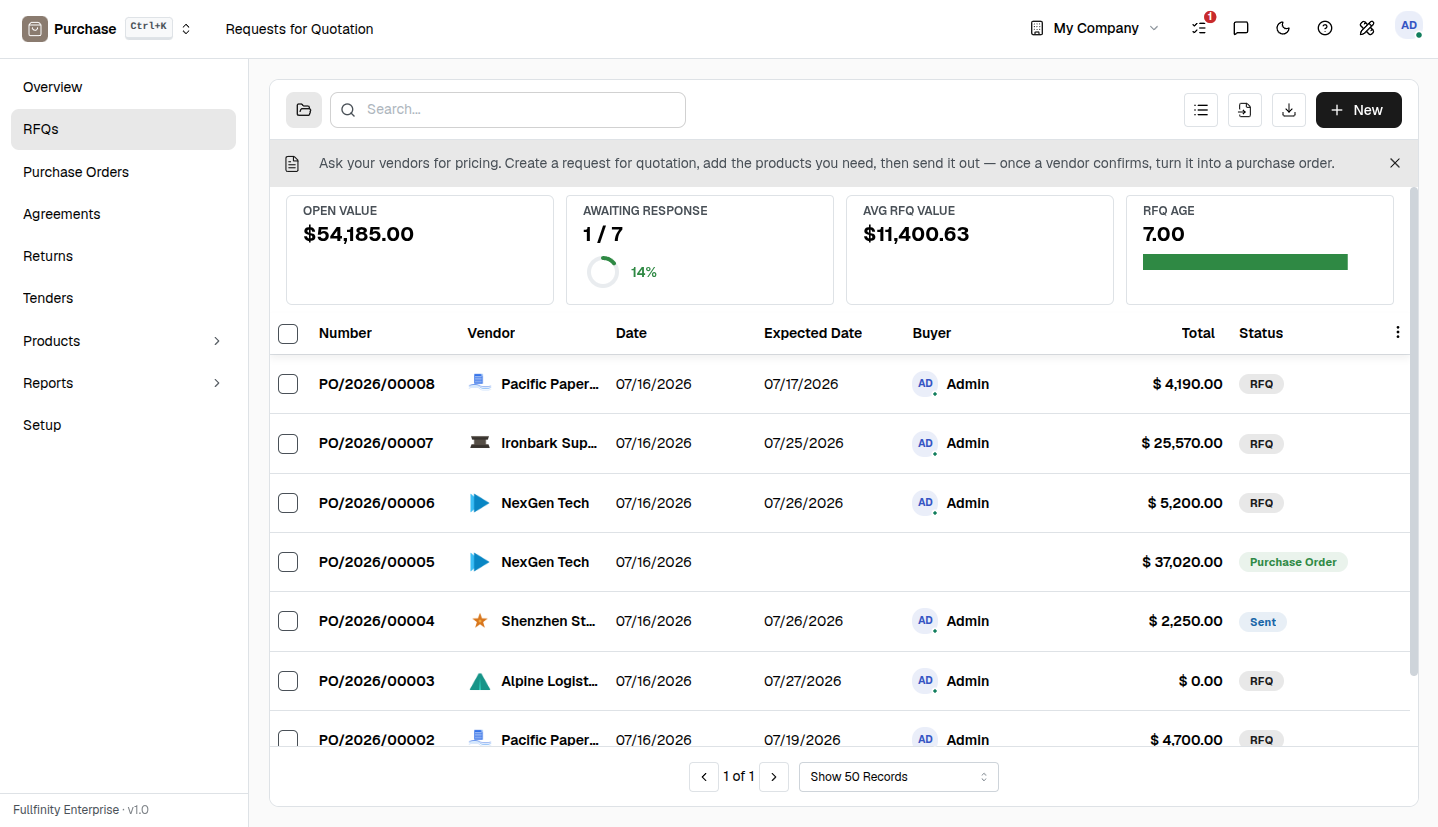Expand the Reports submenu chevron

(217, 383)
